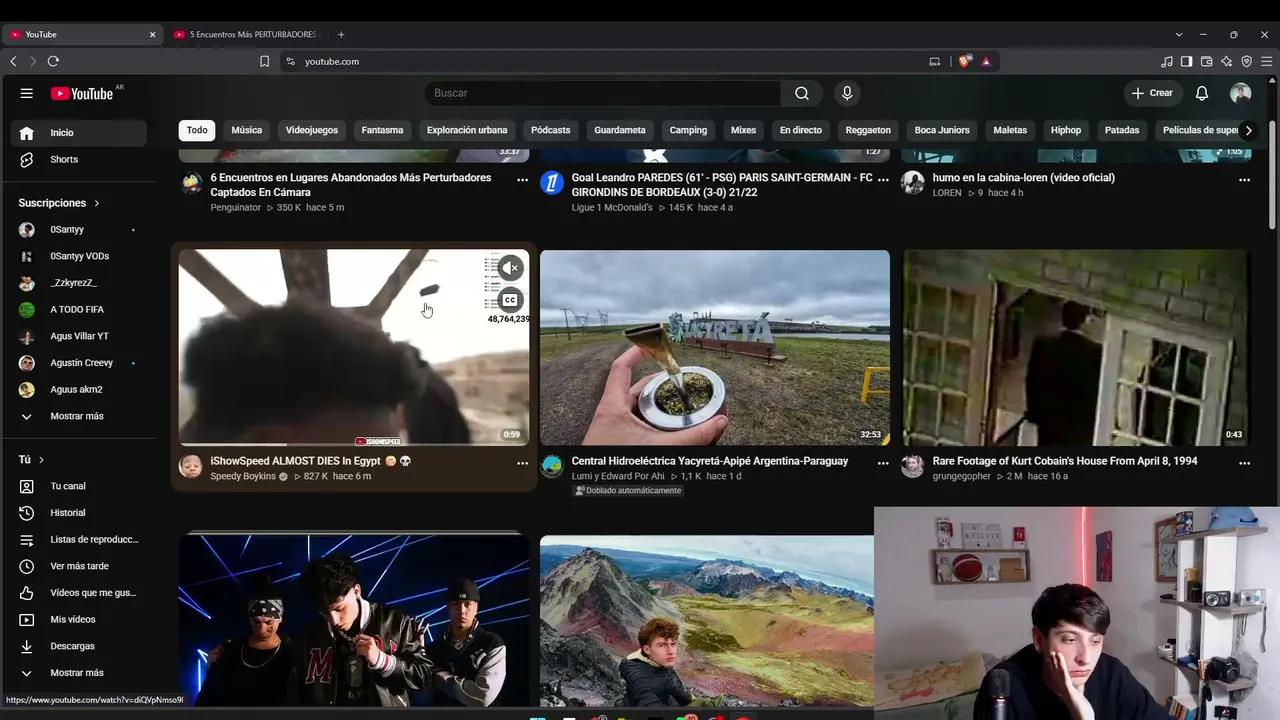Open the notifications bell
The width and height of the screenshot is (1280, 720).
pos(1202,93)
